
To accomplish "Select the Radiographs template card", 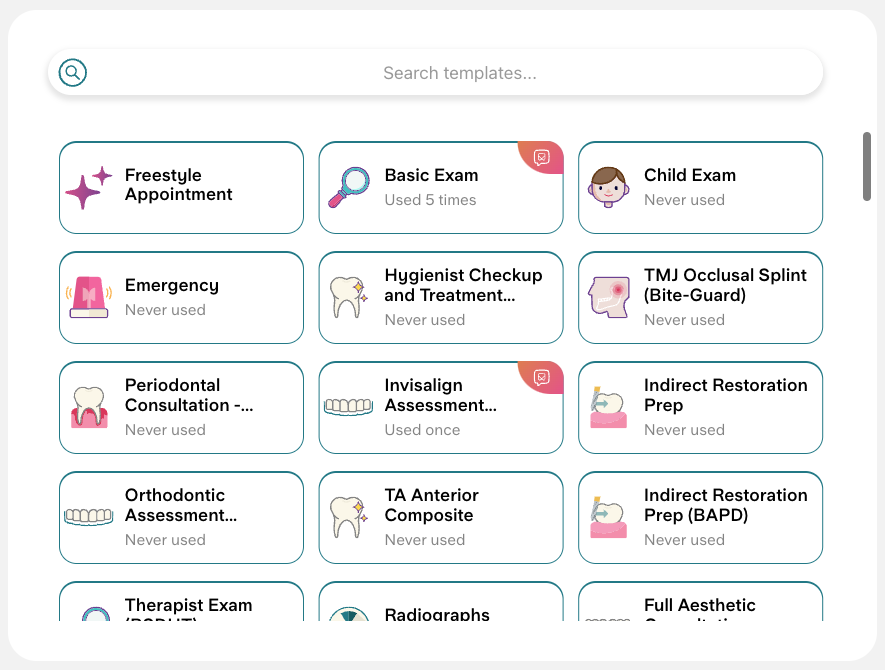I will [x=441, y=602].
